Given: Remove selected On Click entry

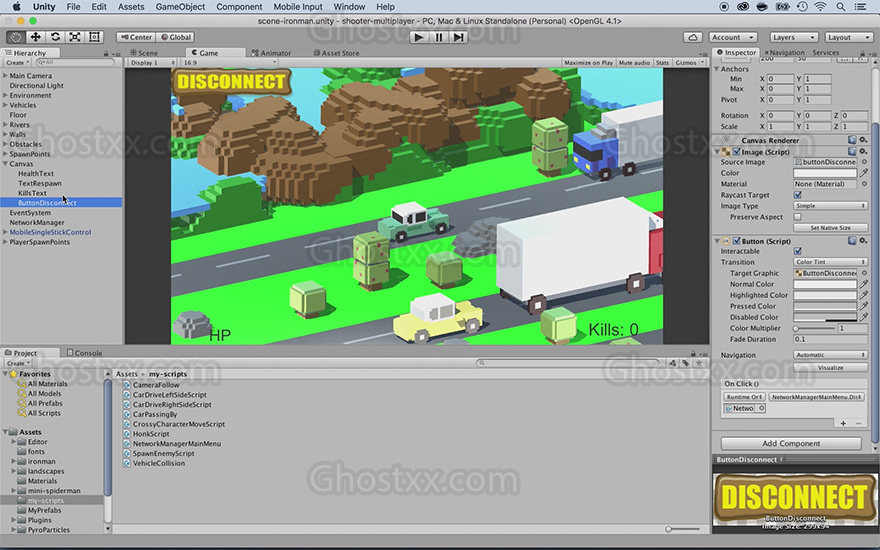Looking at the screenshot, I should coord(858,423).
